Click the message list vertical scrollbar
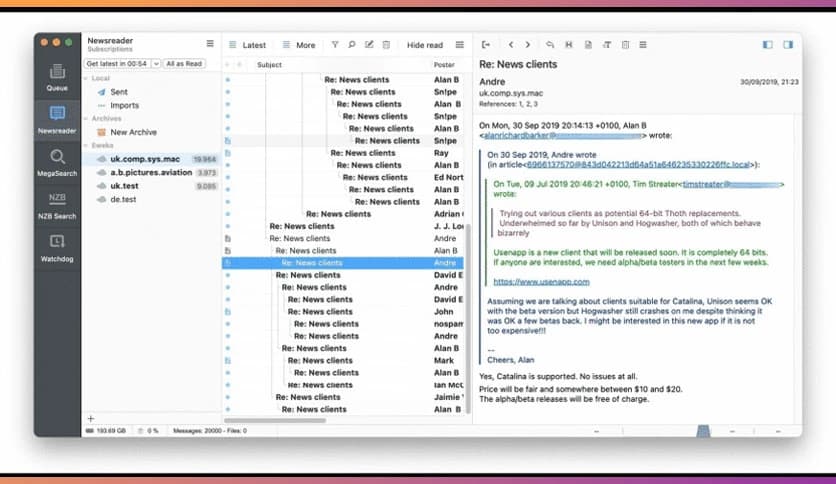The width and height of the screenshot is (836, 484). 468,318
